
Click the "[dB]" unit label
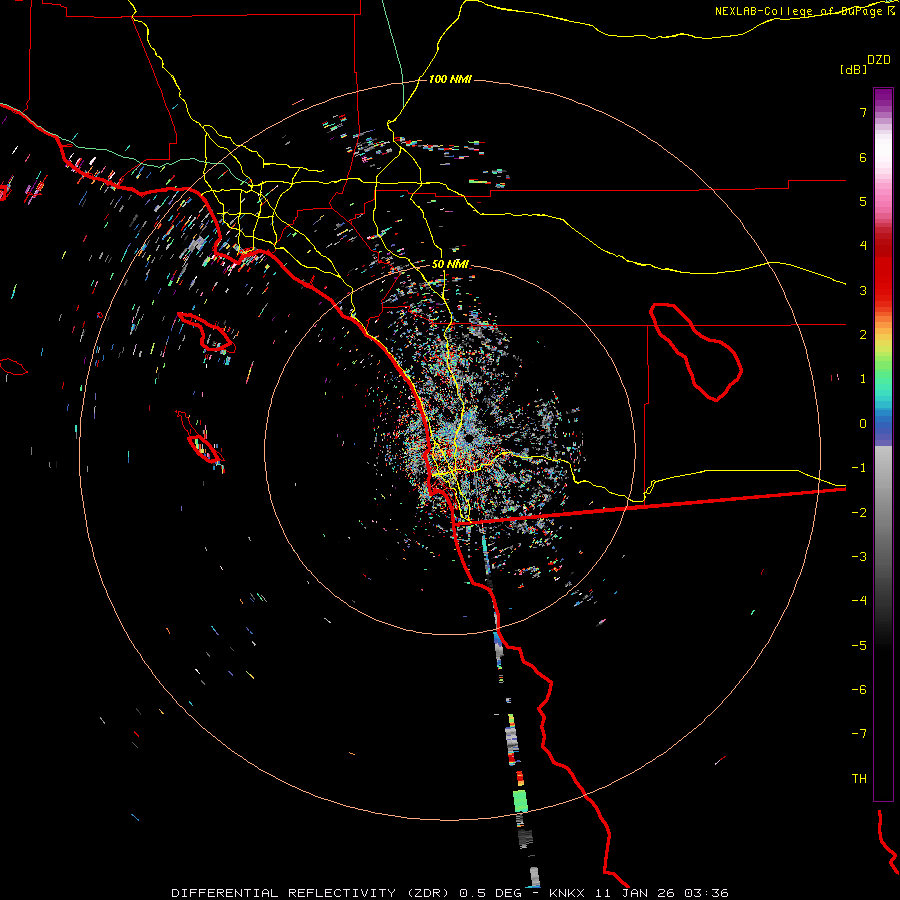pyautogui.click(x=853, y=69)
